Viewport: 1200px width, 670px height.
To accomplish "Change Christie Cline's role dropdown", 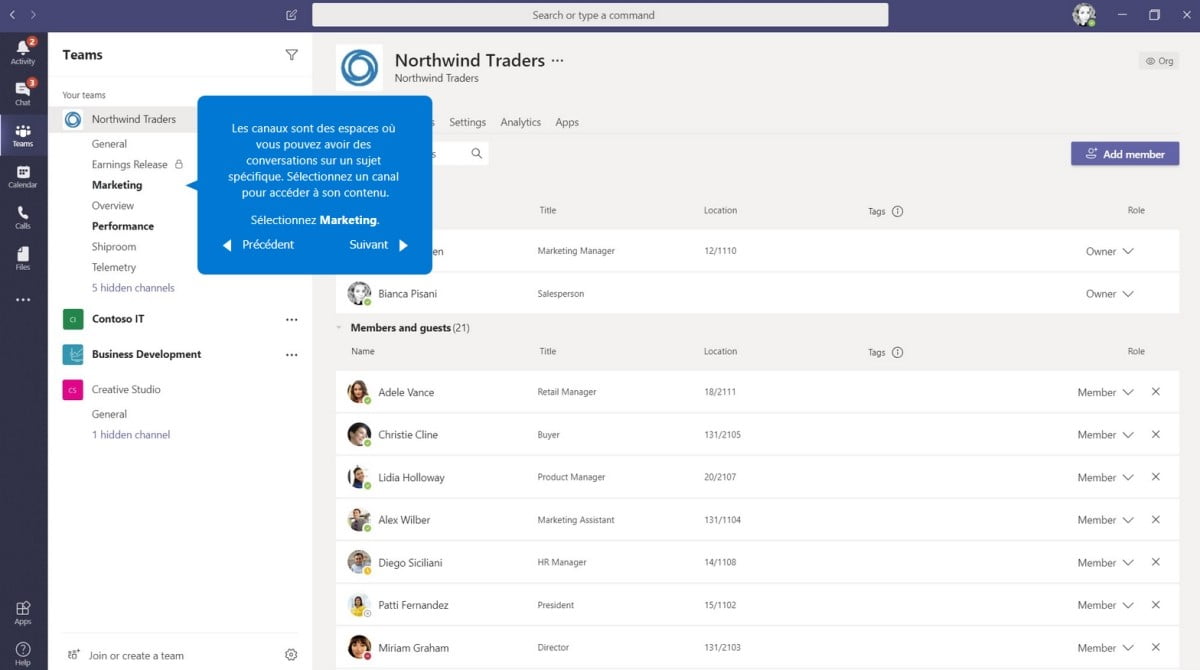I will click(1106, 435).
